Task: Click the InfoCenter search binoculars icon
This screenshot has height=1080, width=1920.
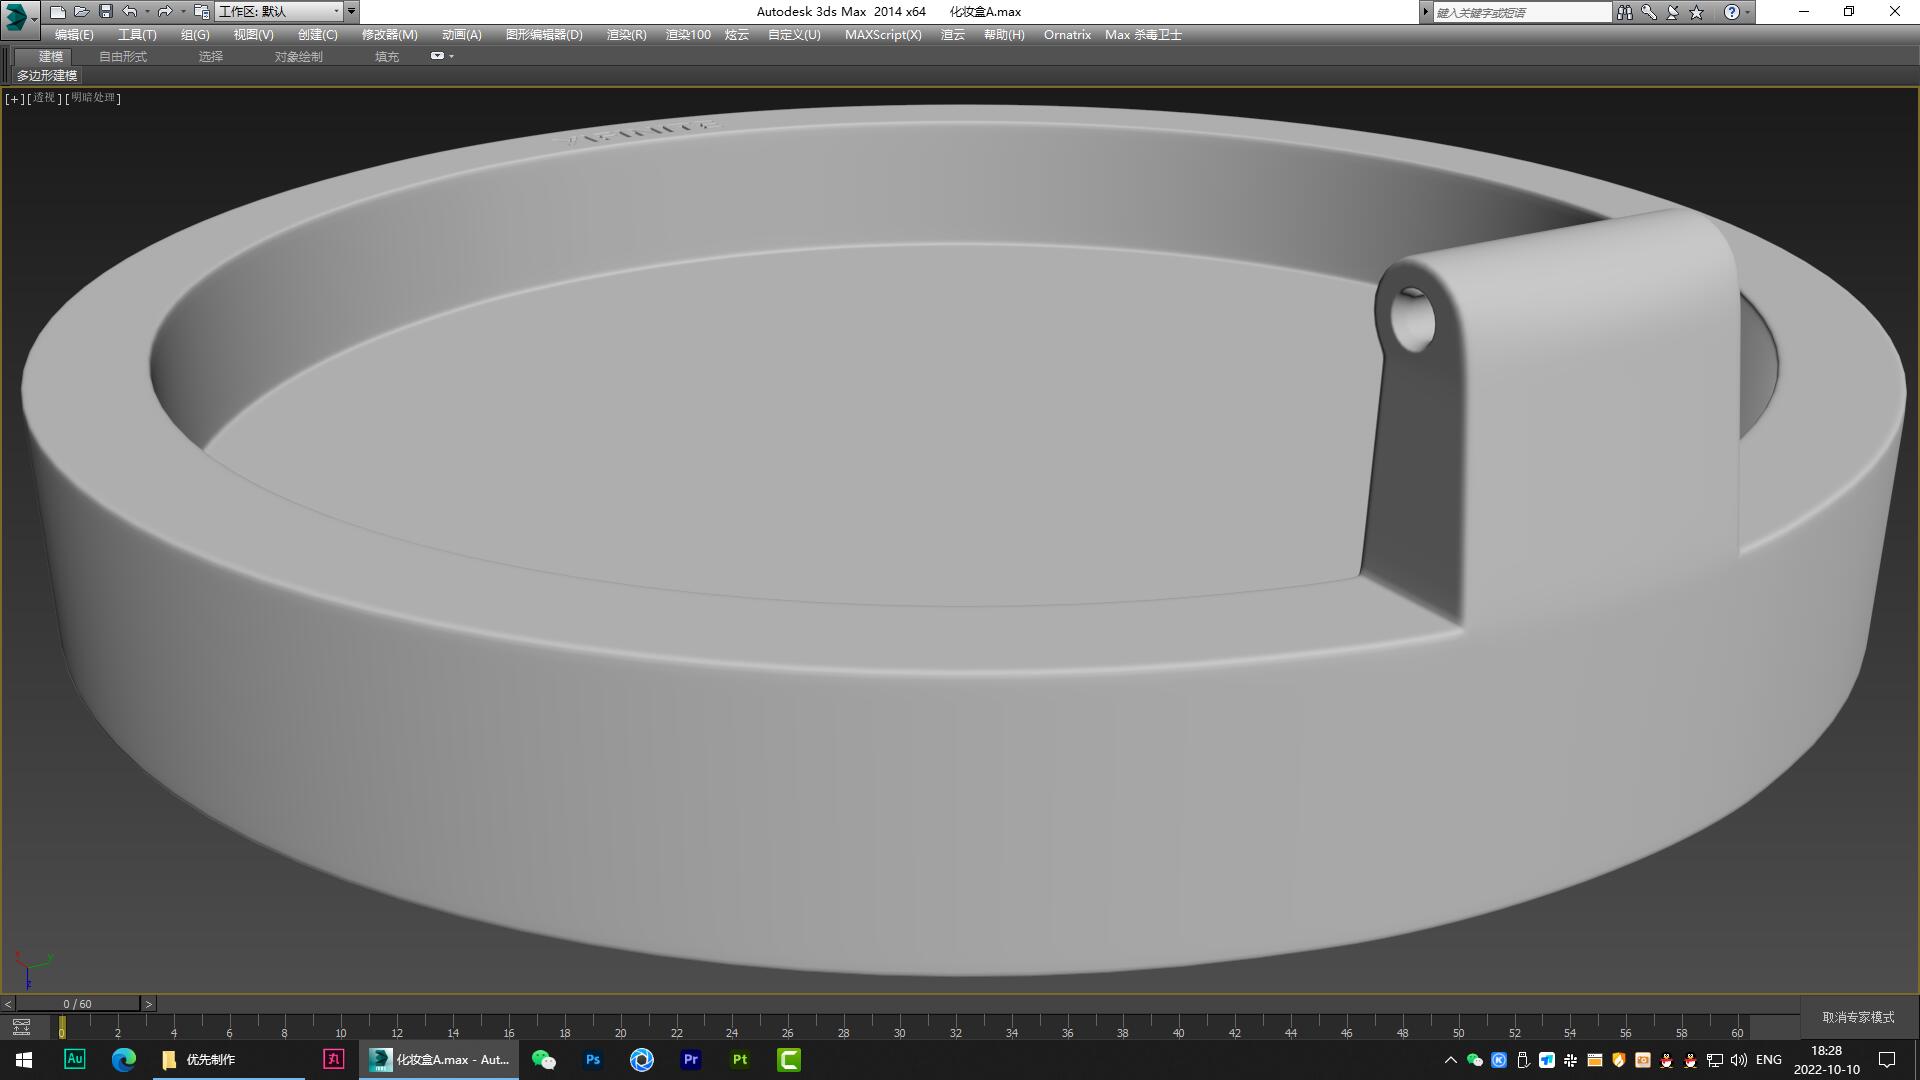Action: (x=1623, y=11)
